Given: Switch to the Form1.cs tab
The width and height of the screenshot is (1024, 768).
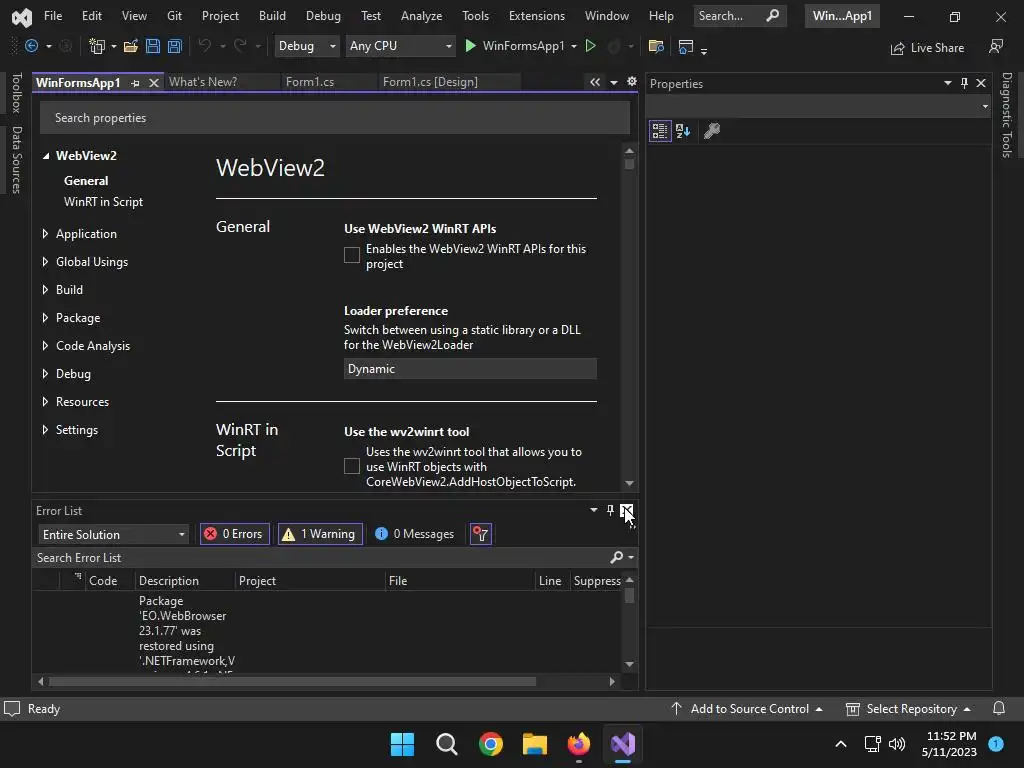Looking at the screenshot, I should click(x=310, y=82).
